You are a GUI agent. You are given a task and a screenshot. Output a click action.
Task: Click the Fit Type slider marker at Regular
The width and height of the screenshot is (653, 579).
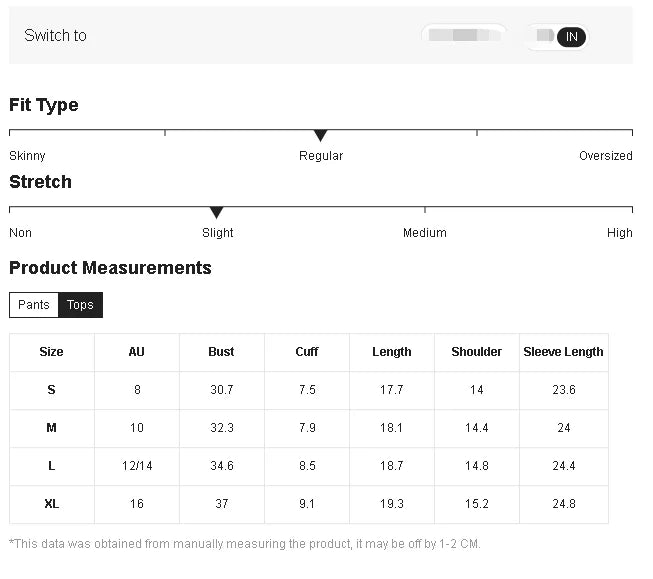[x=320, y=136]
